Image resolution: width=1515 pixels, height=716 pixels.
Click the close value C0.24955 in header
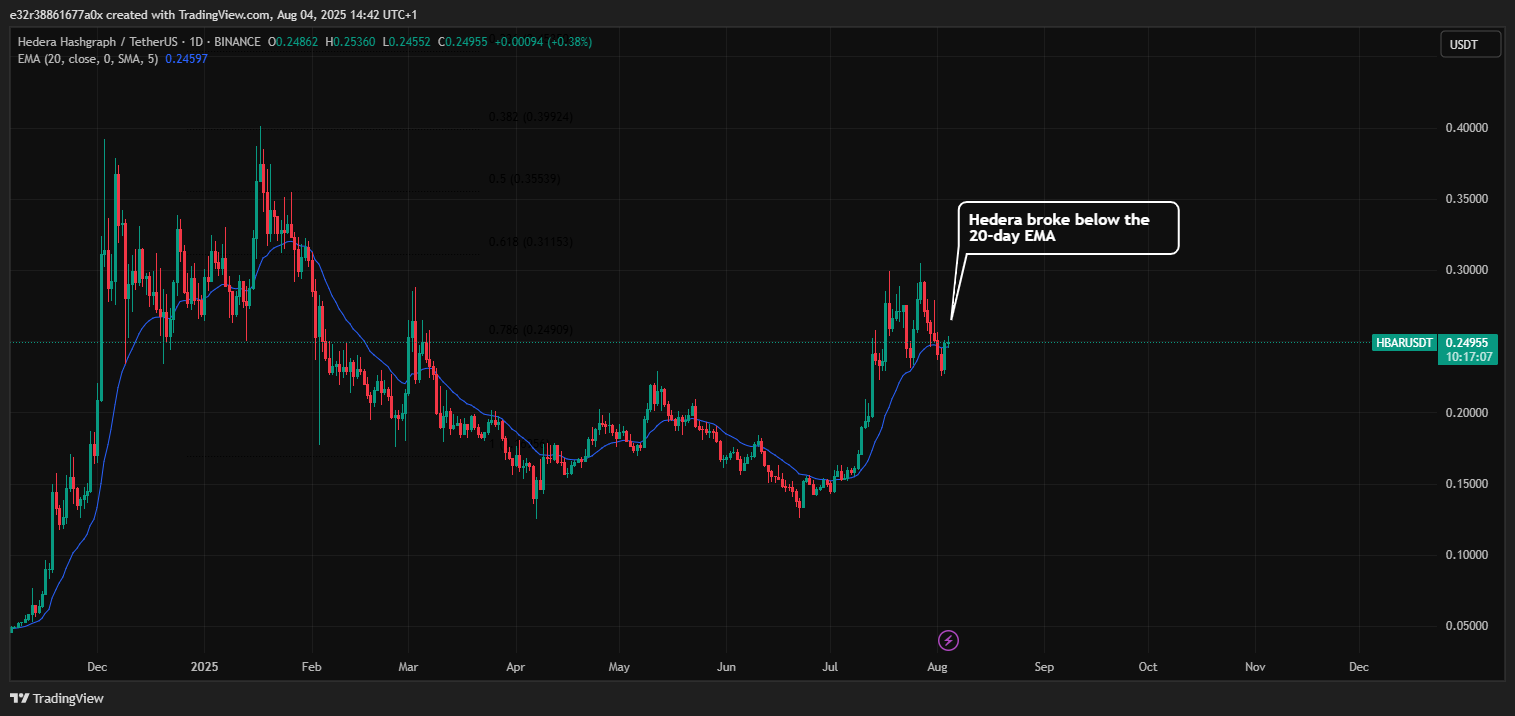[x=464, y=42]
